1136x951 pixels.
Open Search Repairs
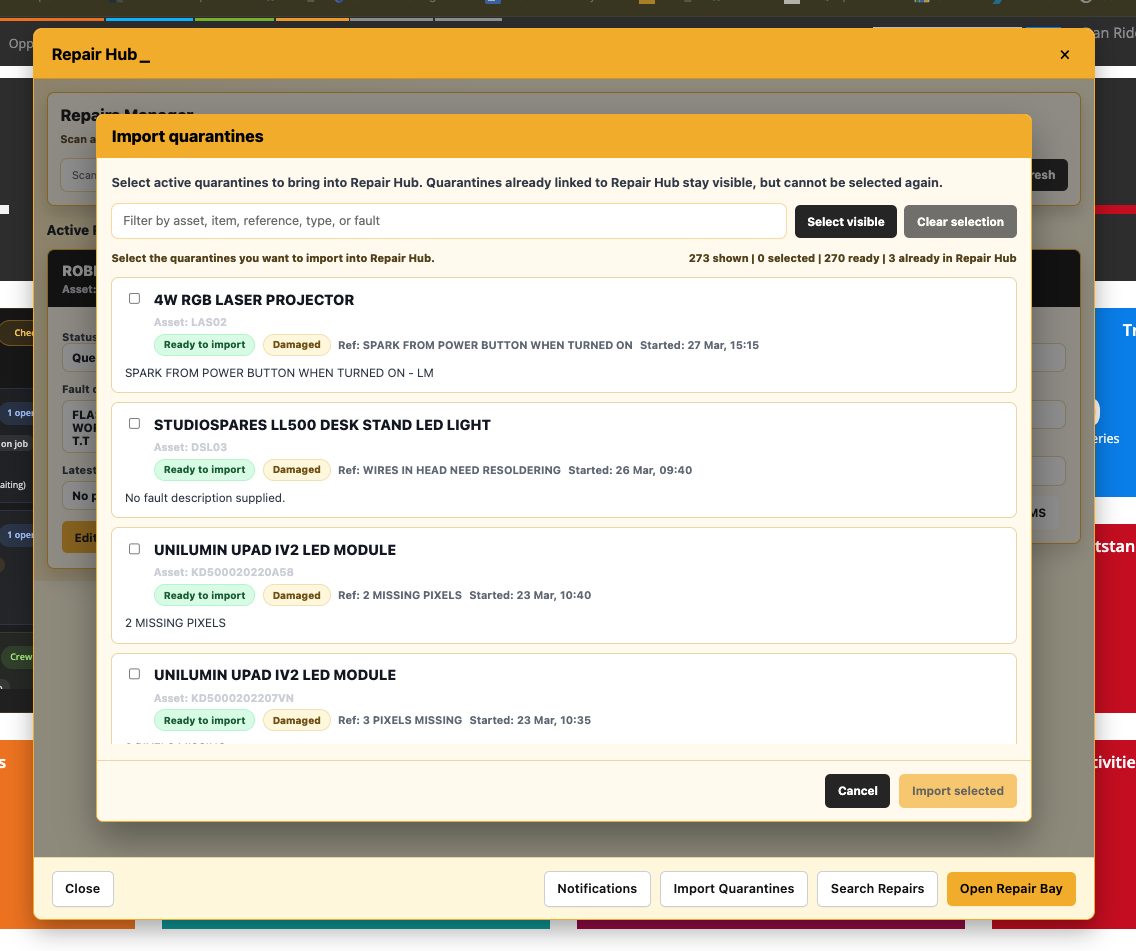[877, 888]
